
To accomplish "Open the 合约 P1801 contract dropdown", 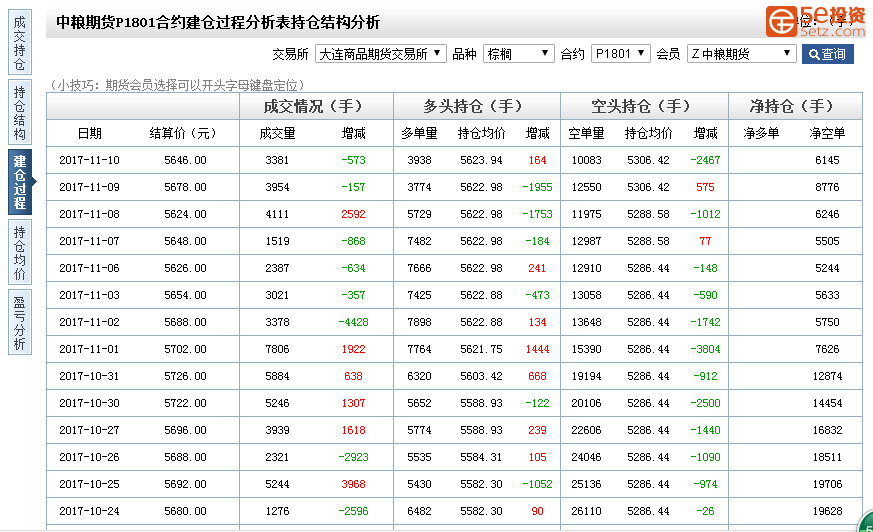I will 620,54.
